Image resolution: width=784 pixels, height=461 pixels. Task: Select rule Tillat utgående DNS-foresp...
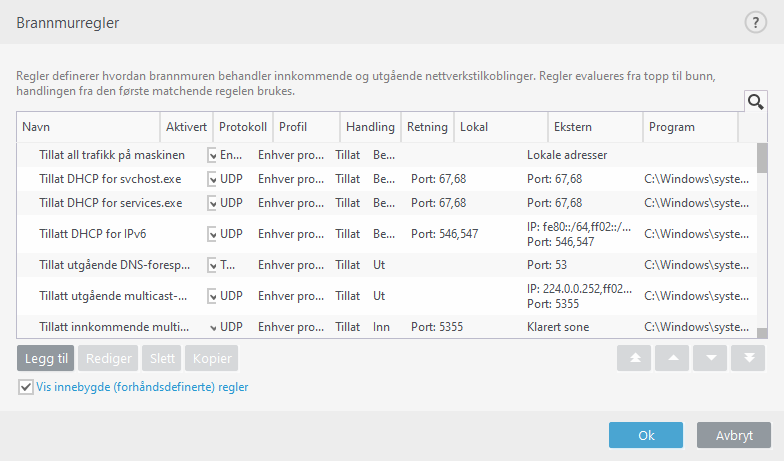tap(387, 265)
